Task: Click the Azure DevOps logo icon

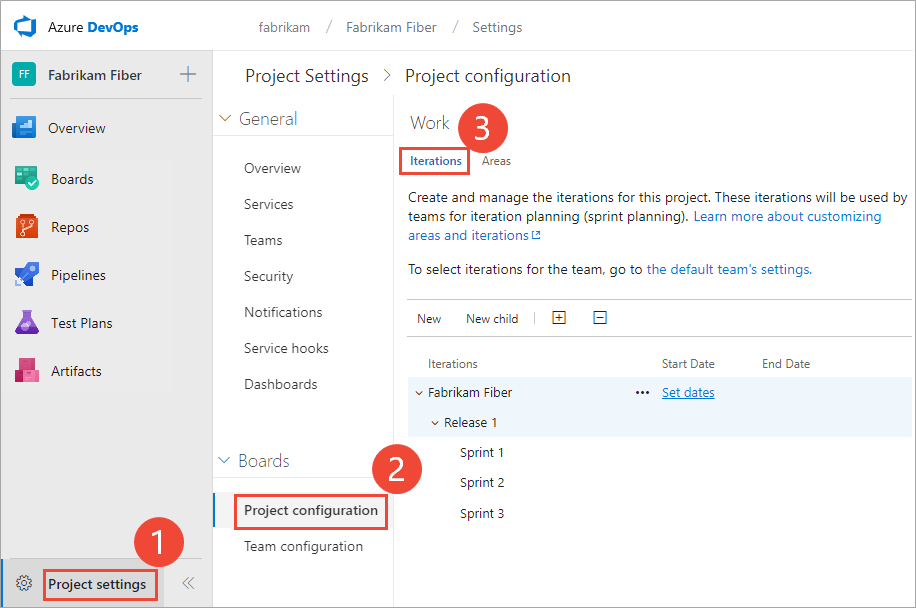Action: click(24, 27)
